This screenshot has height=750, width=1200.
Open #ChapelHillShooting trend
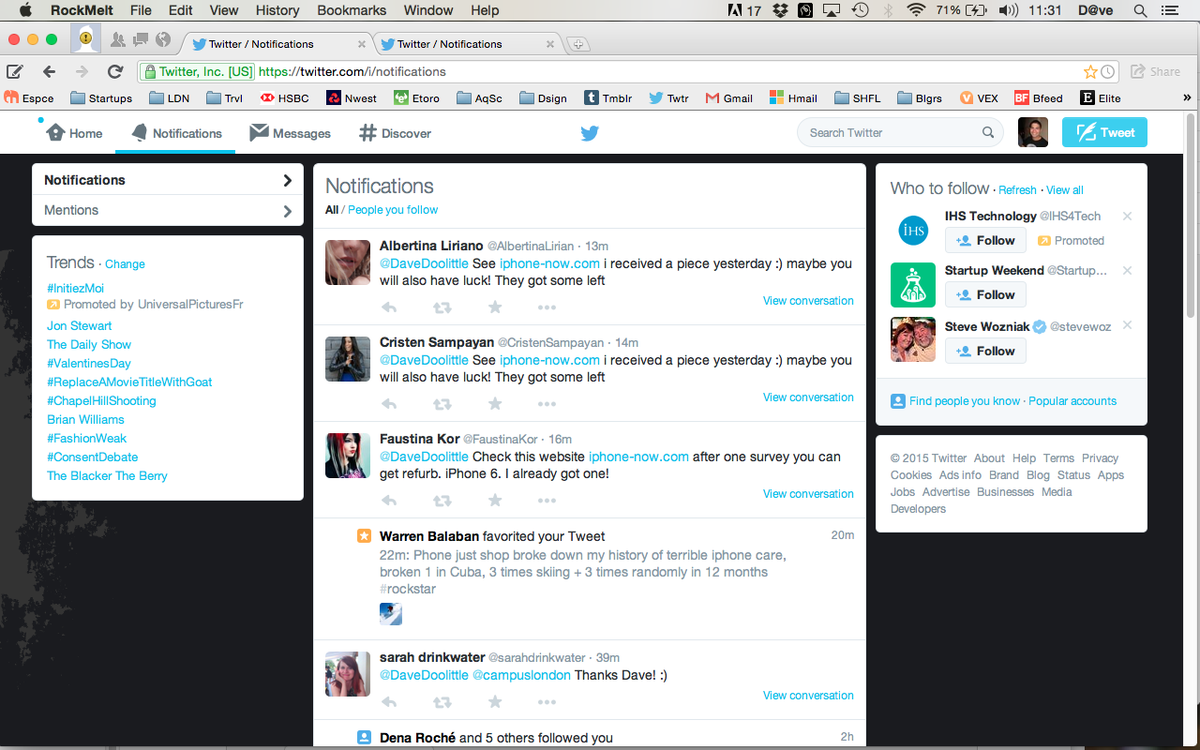pyautogui.click(x=101, y=401)
